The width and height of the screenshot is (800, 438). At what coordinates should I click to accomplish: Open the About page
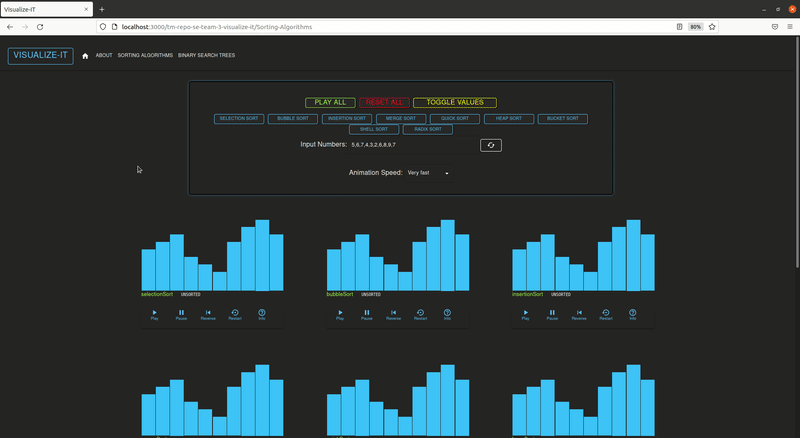[x=104, y=56]
